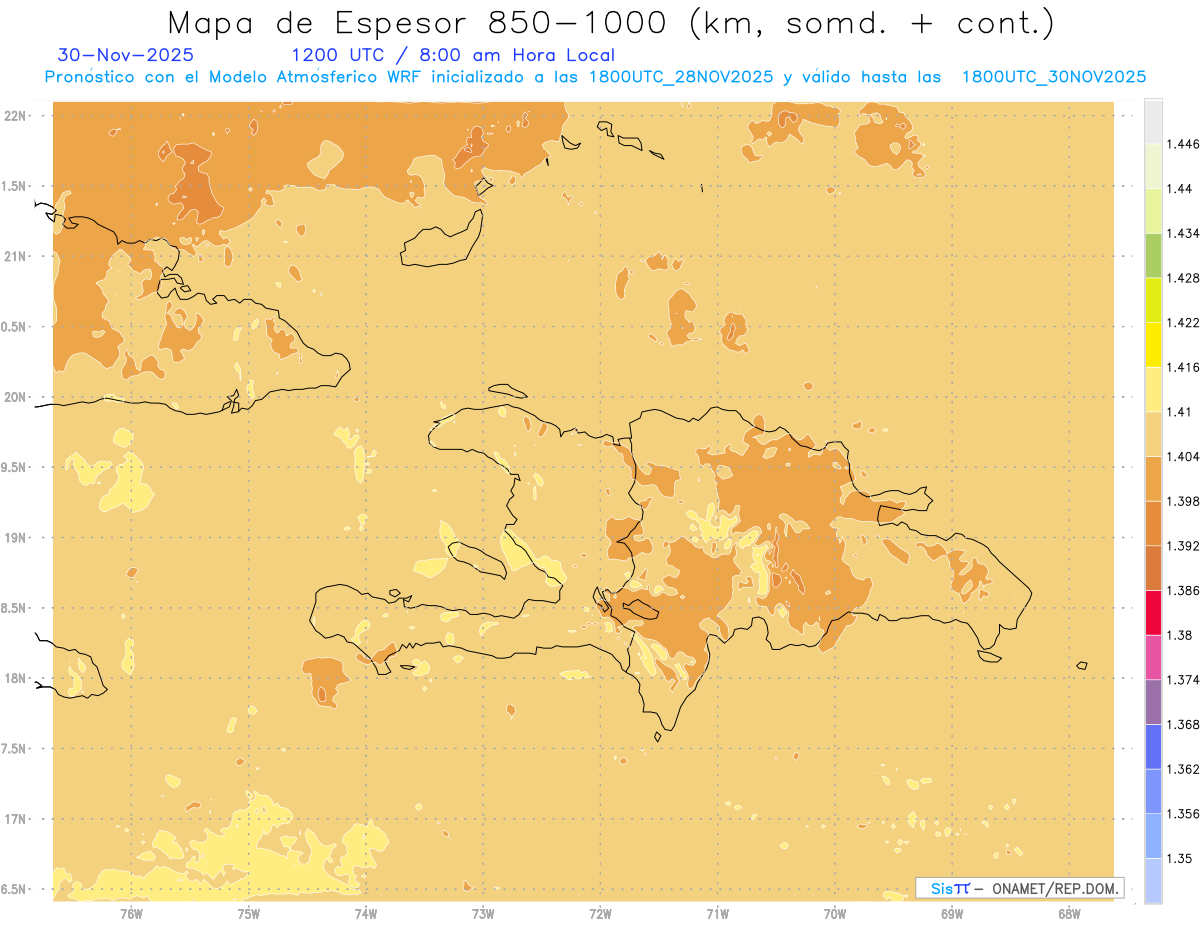
Task: Select the date label '30-Nov-2025'
Action: coord(125,56)
